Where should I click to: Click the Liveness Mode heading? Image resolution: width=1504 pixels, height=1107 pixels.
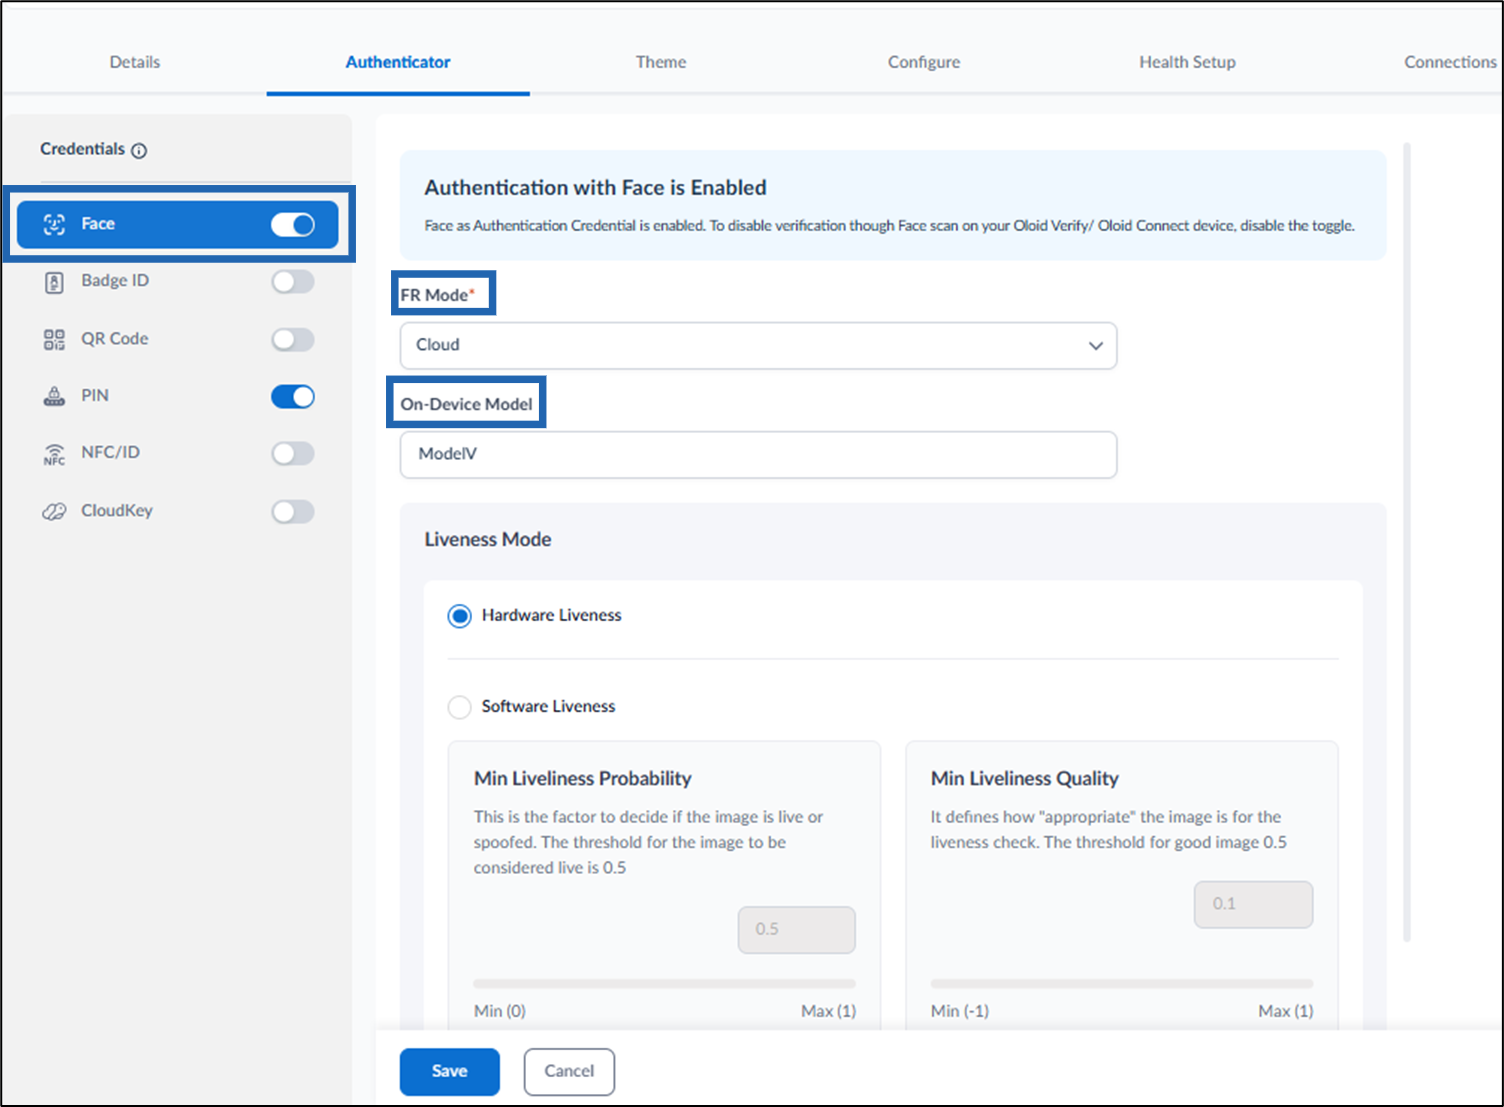pos(488,540)
